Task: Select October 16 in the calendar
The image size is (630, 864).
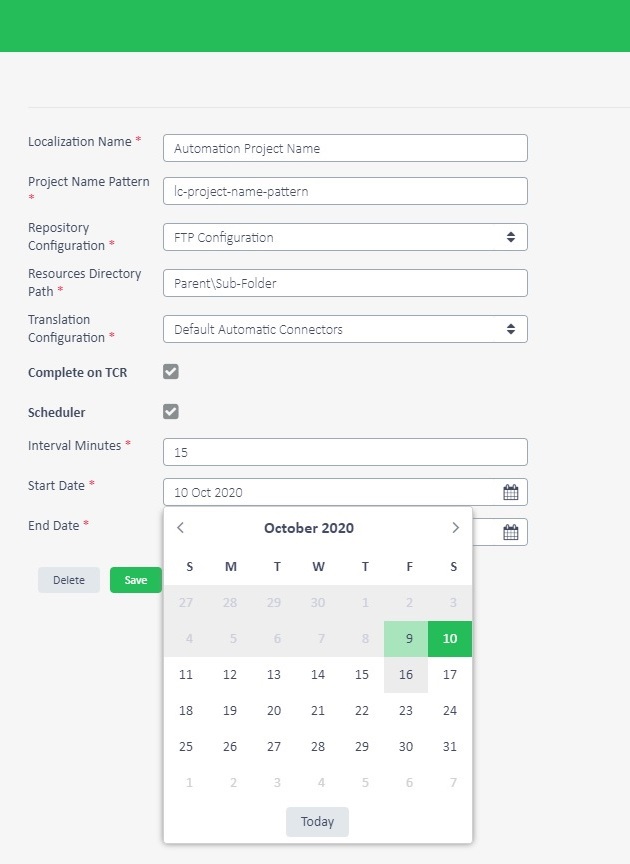Action: pyautogui.click(x=406, y=674)
